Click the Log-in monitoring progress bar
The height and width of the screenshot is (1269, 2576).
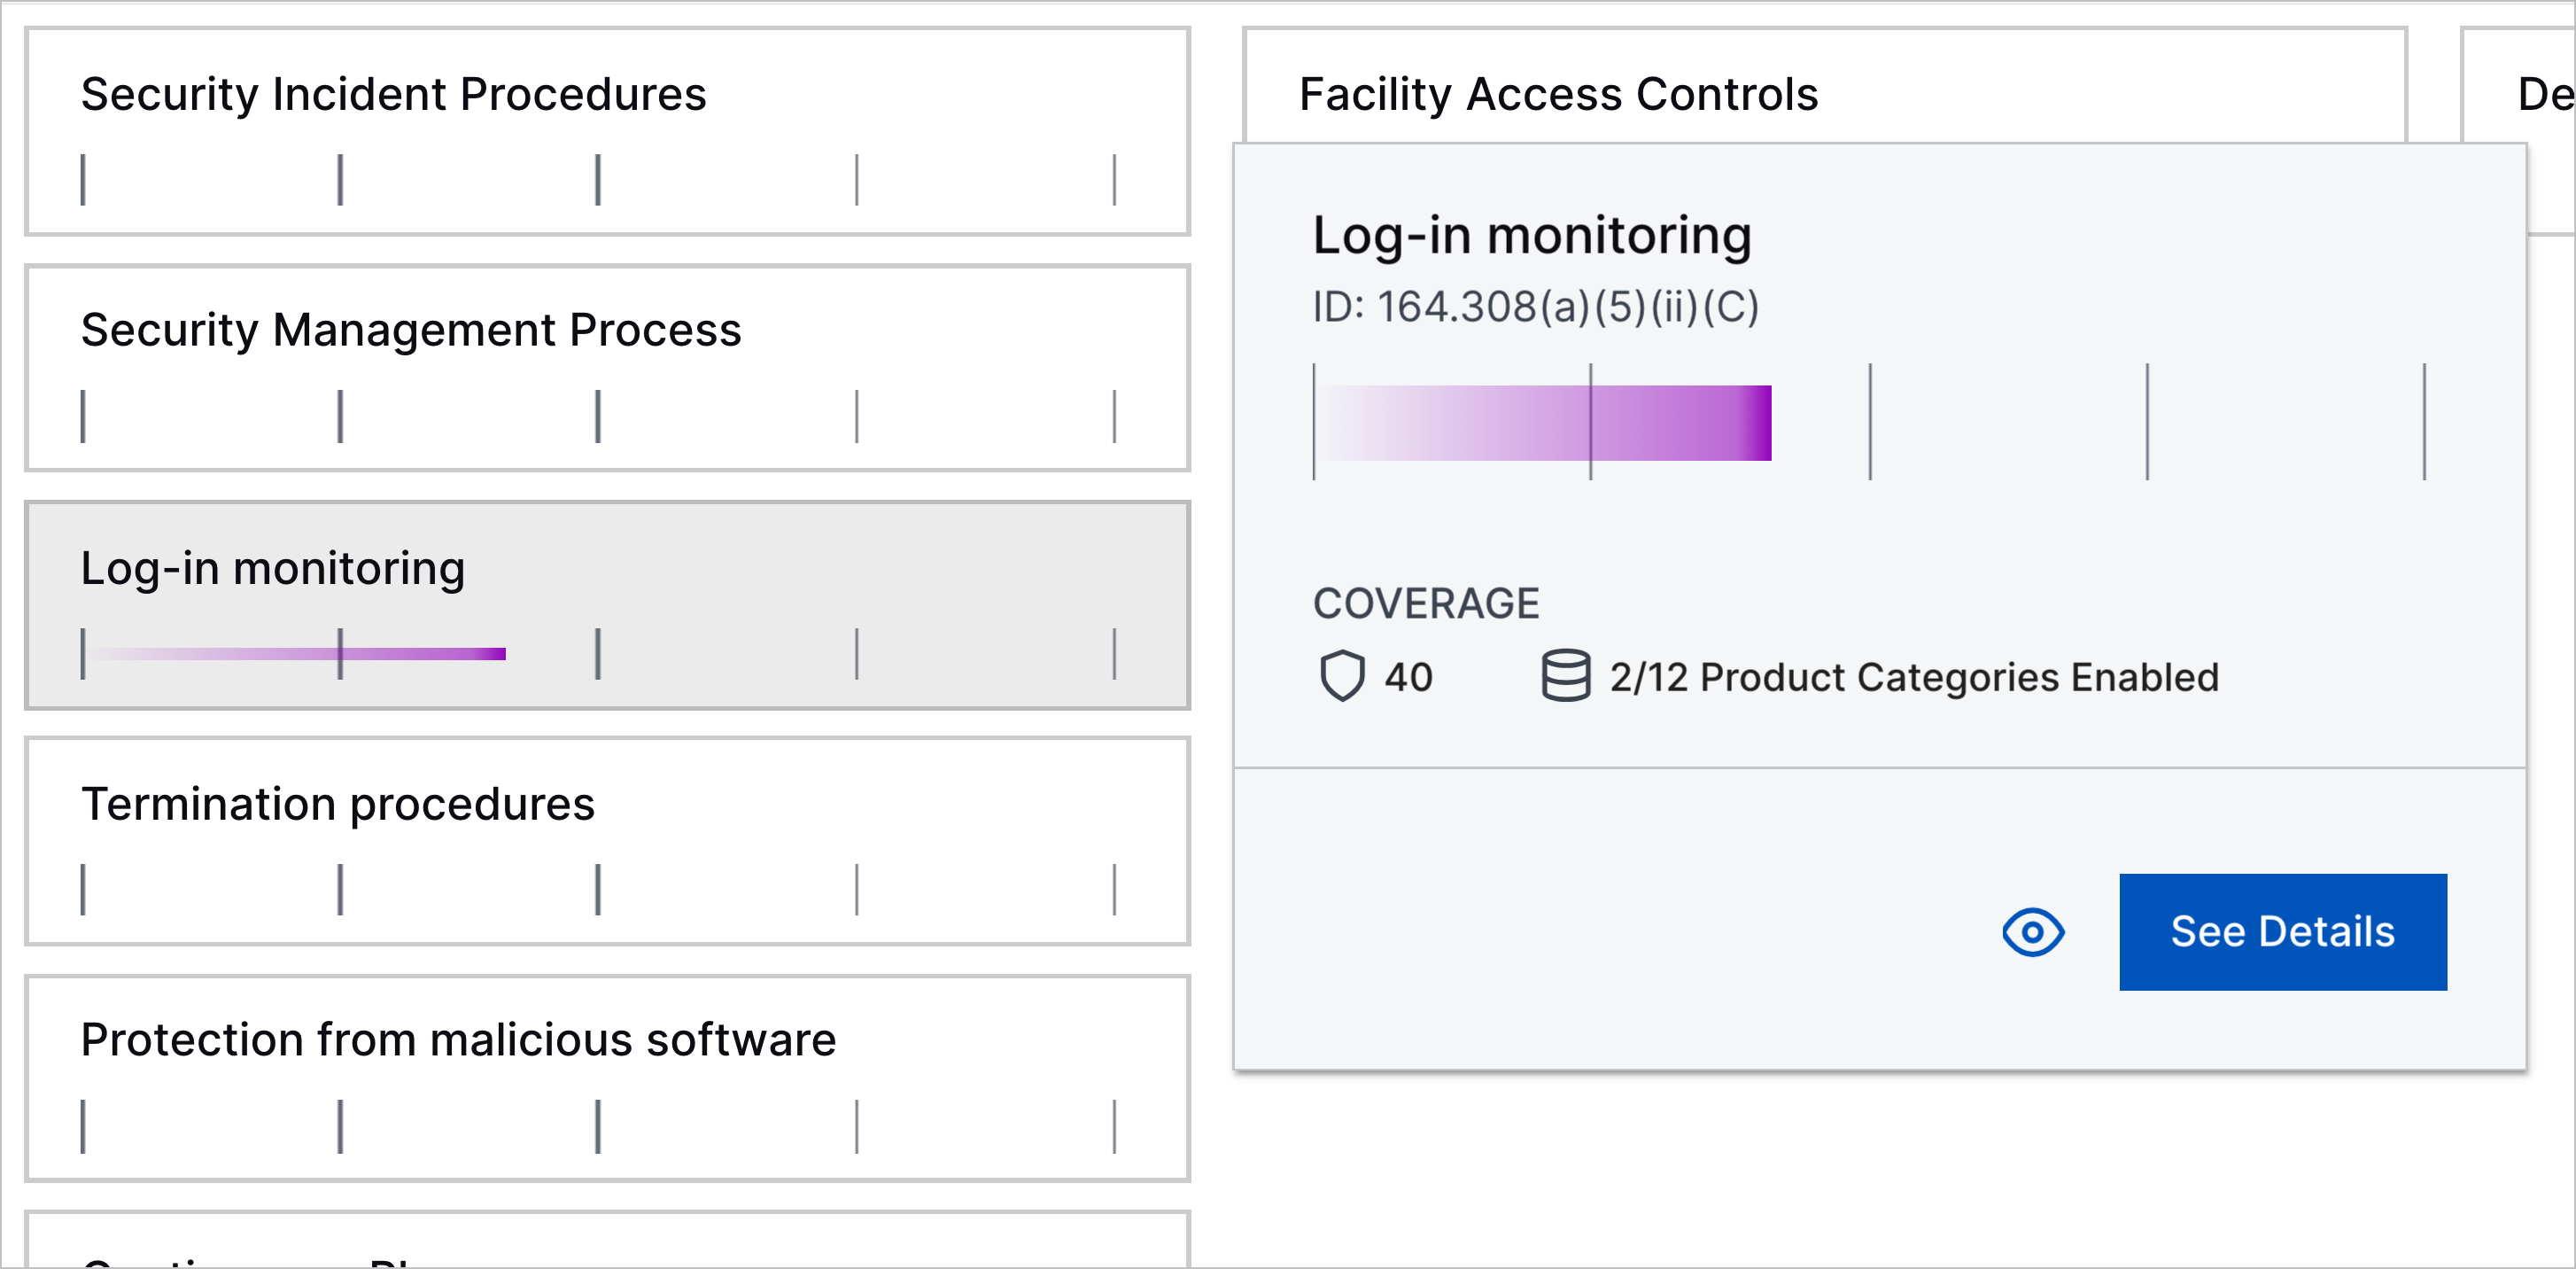pyautogui.click(x=295, y=655)
